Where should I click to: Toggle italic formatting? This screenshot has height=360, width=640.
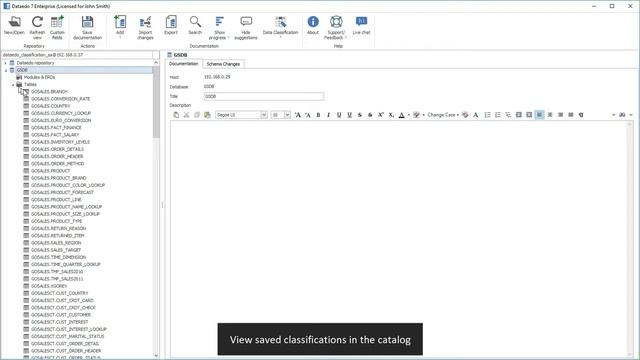(x=329, y=115)
